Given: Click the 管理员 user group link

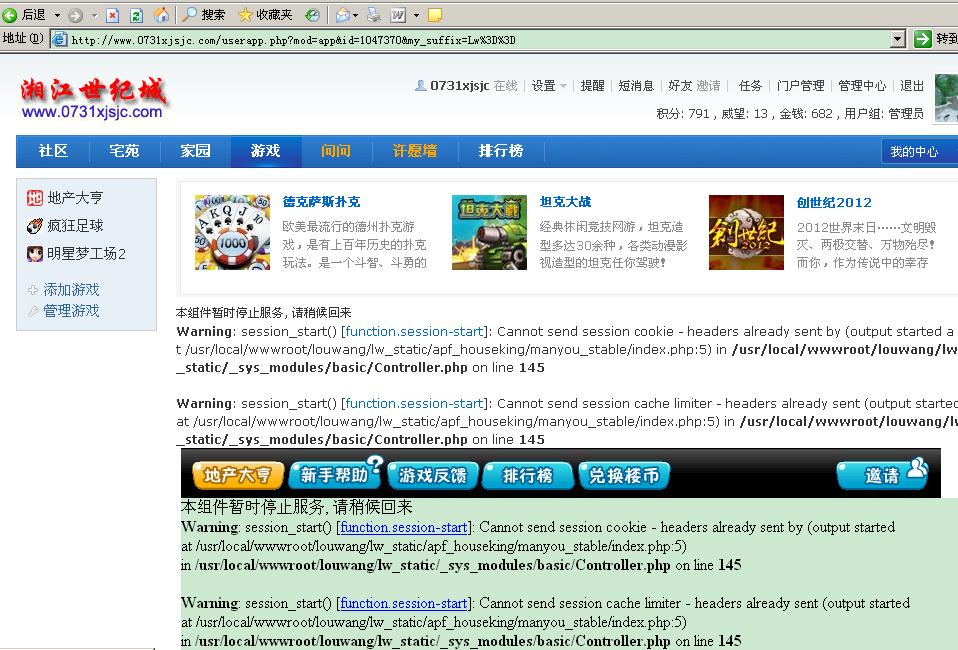Looking at the screenshot, I should (x=905, y=114).
